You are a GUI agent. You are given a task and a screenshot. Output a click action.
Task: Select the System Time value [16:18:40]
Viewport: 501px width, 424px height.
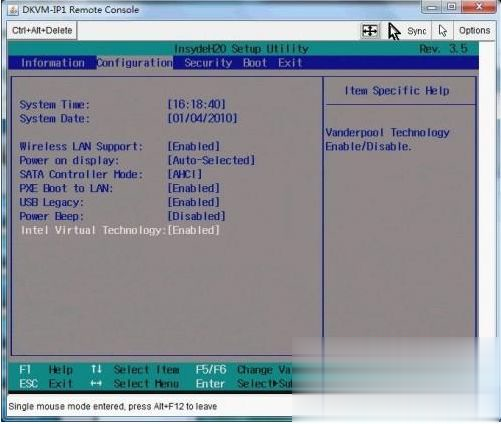click(x=197, y=104)
